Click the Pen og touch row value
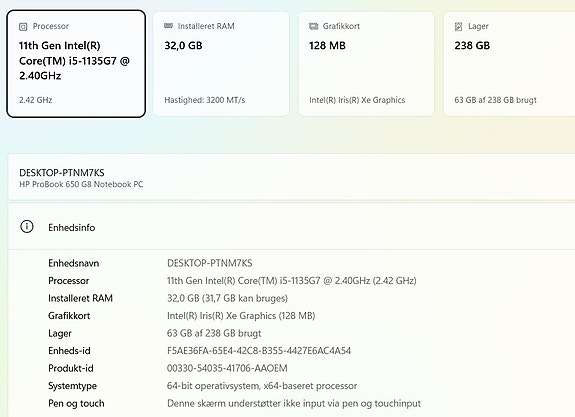Screen dimensions: 575x417 pos(294,403)
